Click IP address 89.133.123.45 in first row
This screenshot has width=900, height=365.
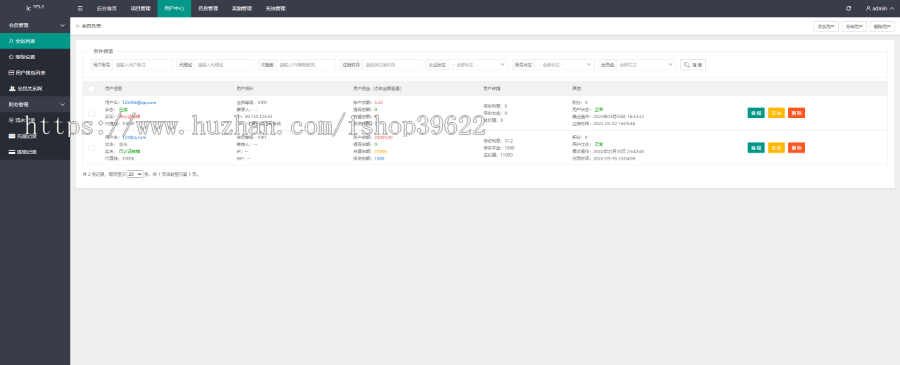click(258, 116)
